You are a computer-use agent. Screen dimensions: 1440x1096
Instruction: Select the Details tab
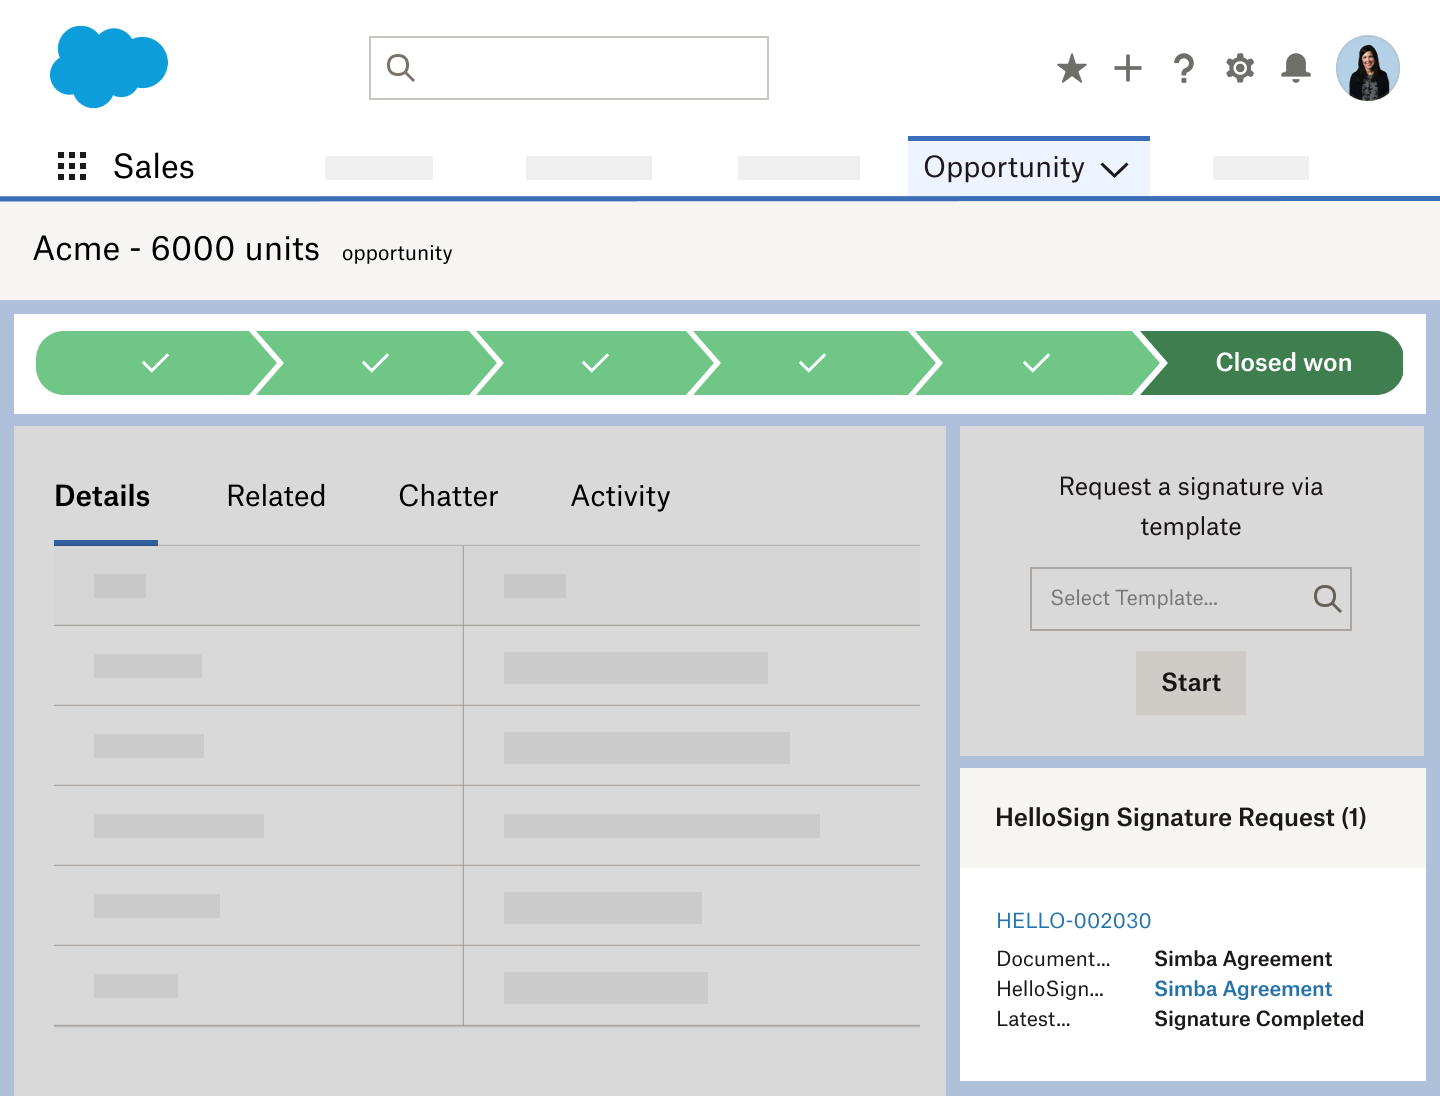(102, 496)
